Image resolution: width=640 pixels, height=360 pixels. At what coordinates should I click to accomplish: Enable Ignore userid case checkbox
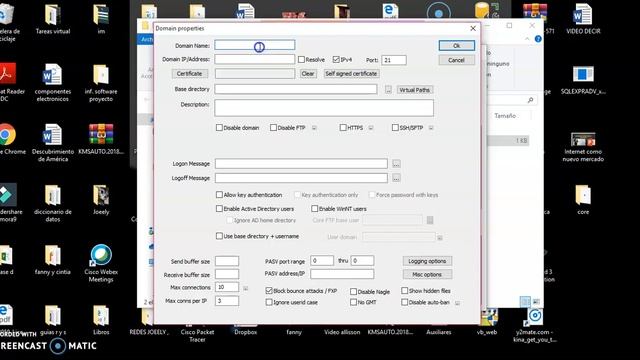(x=269, y=302)
